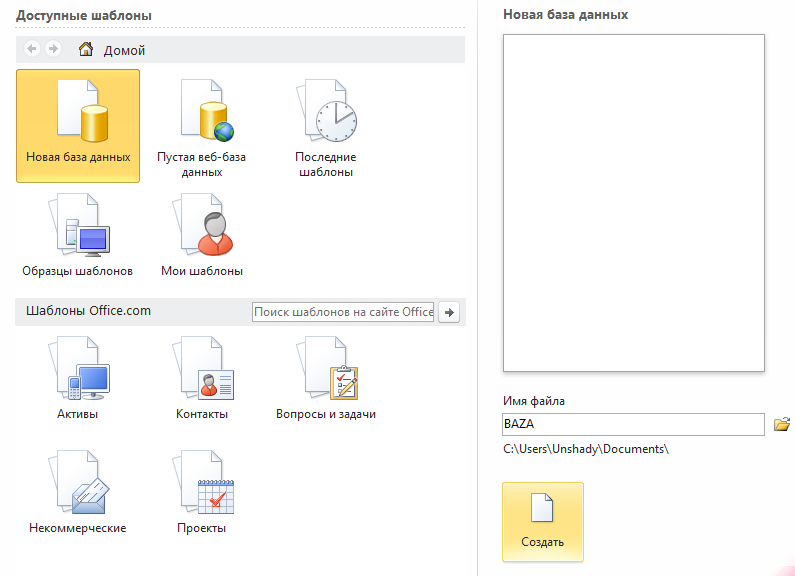The image size is (795, 576).
Task: Go forward with the right navigation arrow
Action: point(53,49)
